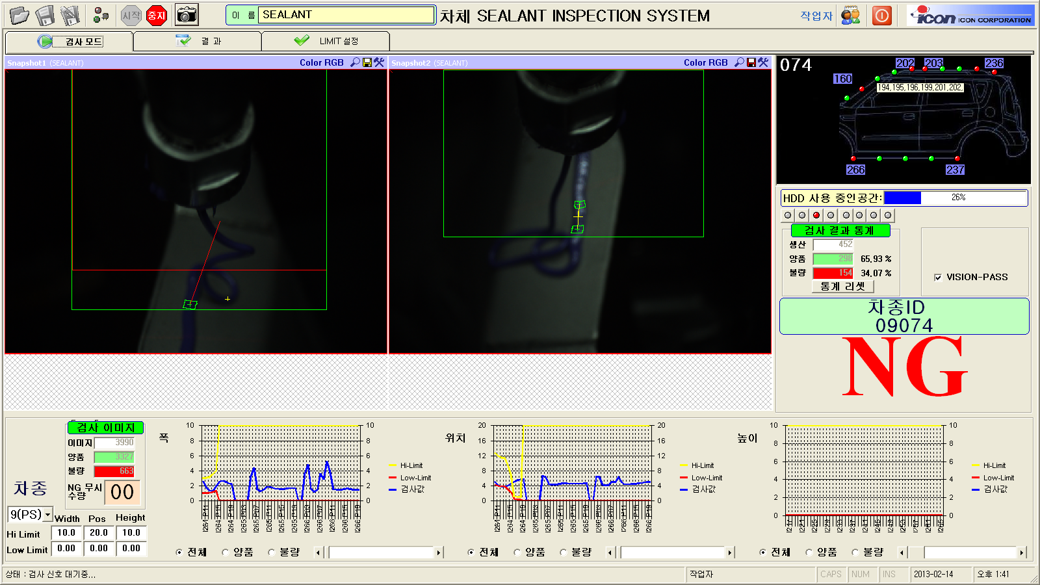Click the orange power exit icon
Viewport: 1040px width, 585px height.
(x=881, y=15)
